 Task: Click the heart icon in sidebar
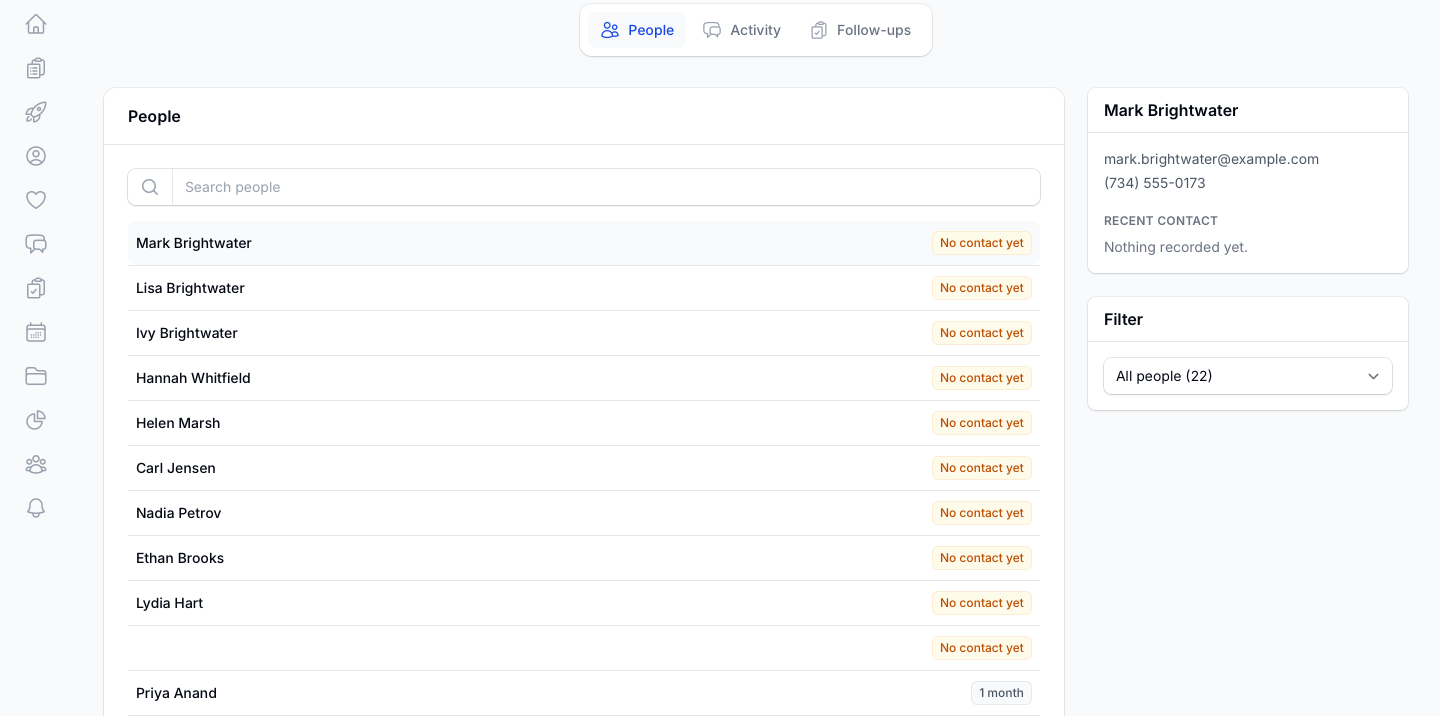36,200
